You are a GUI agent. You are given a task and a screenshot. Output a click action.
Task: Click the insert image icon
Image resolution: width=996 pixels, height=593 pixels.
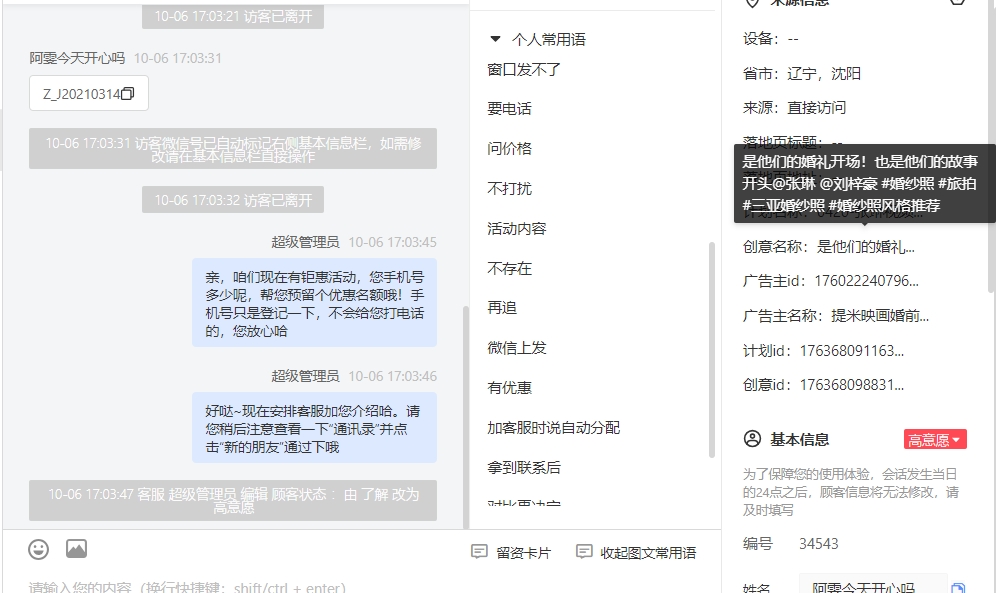coord(76,549)
